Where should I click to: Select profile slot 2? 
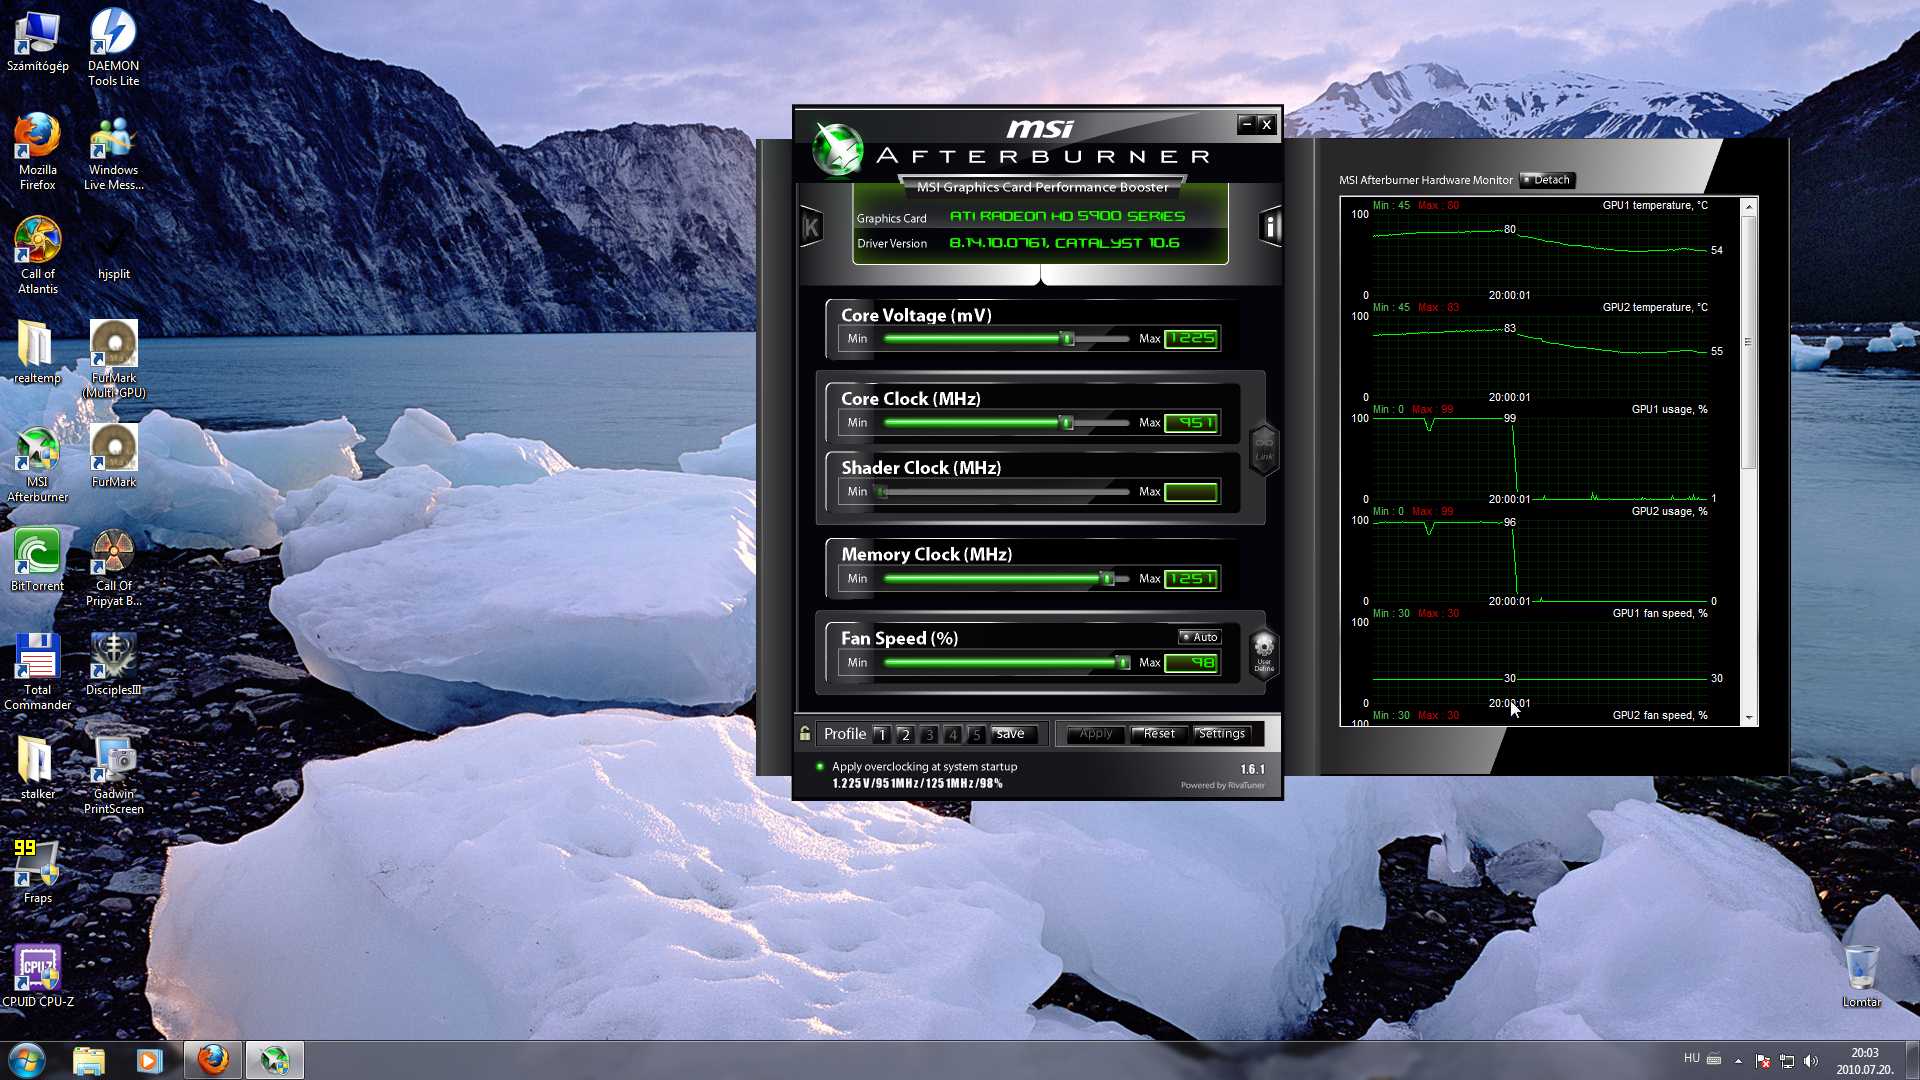point(905,735)
